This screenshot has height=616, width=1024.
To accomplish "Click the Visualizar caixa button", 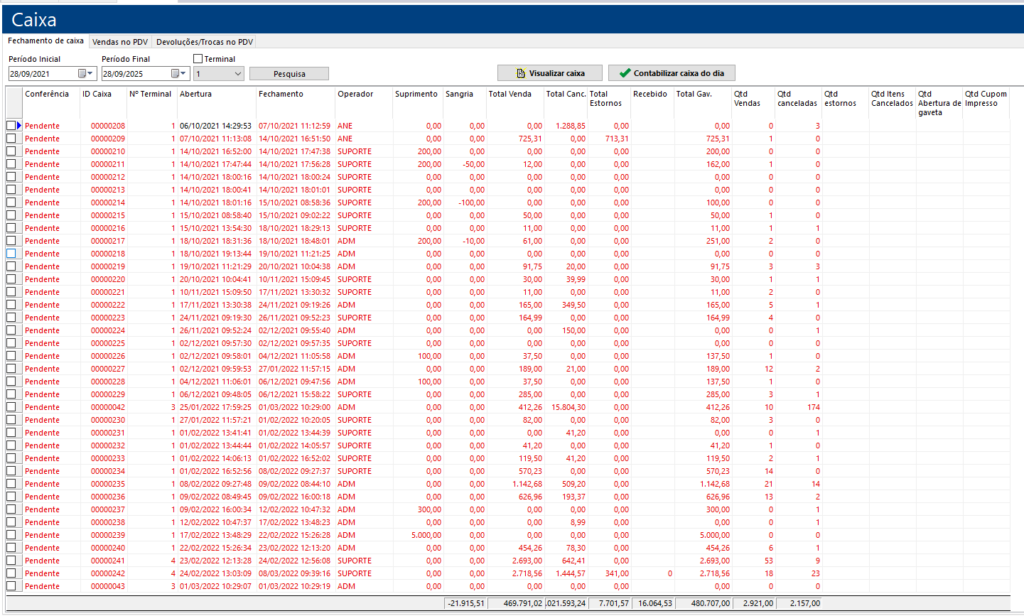I will pos(550,73).
